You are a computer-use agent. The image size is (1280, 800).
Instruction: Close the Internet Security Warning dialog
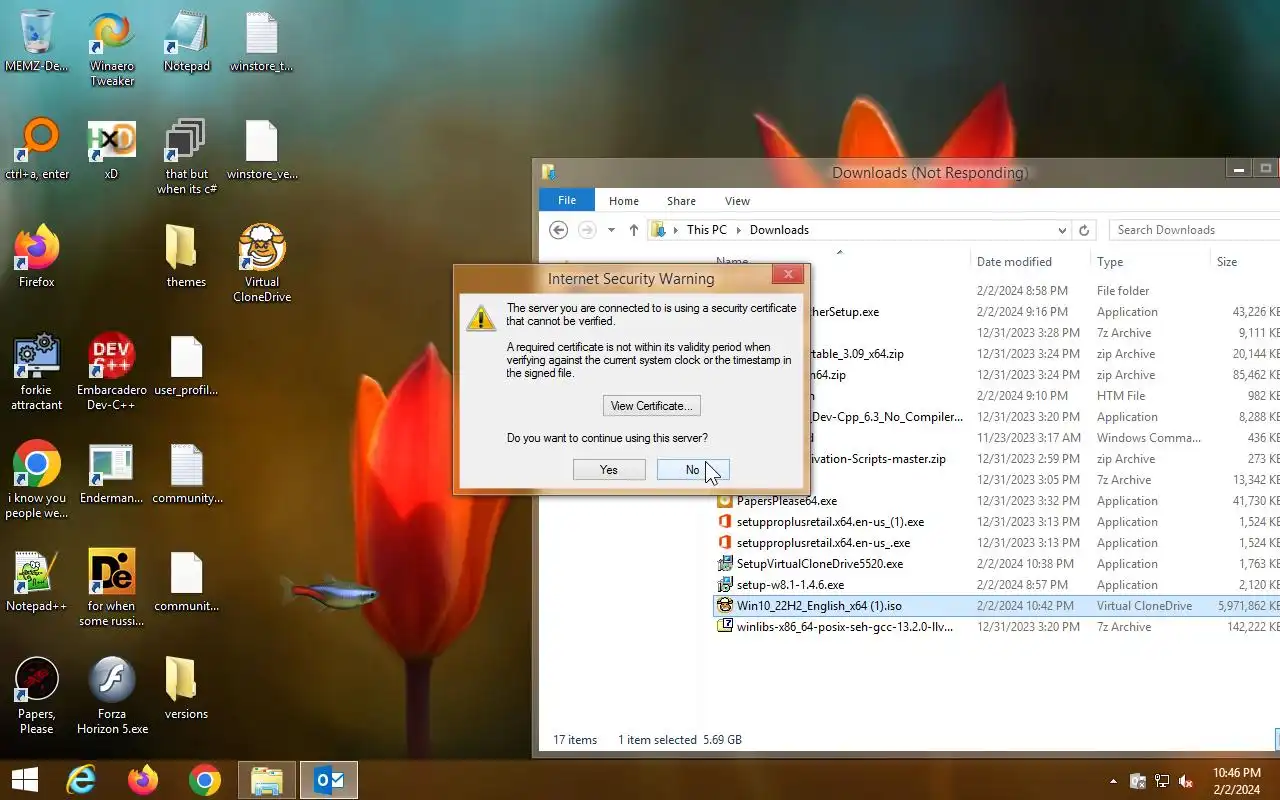pyautogui.click(x=788, y=274)
